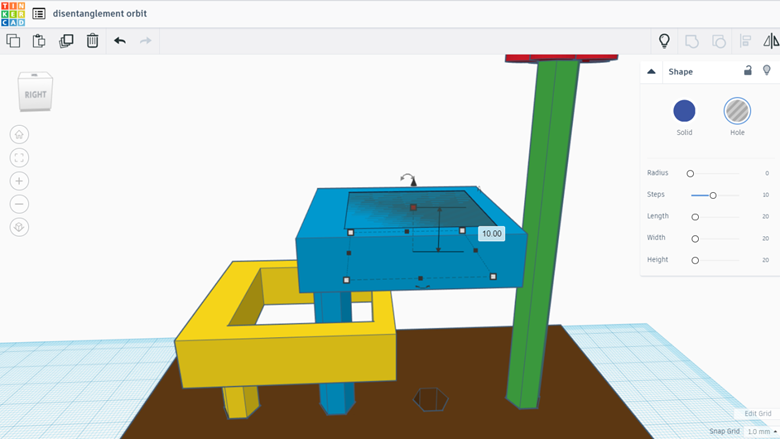Select the hexagonal hole on the brown base

[x=431, y=399]
